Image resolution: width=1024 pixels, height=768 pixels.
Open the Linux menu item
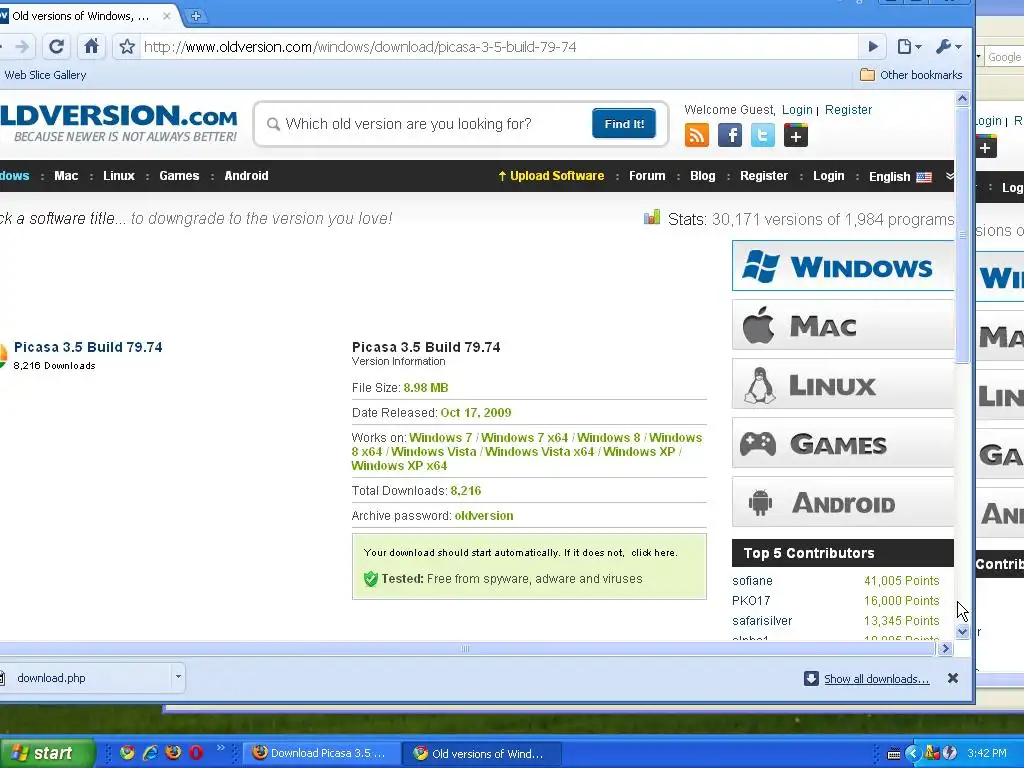[119, 176]
